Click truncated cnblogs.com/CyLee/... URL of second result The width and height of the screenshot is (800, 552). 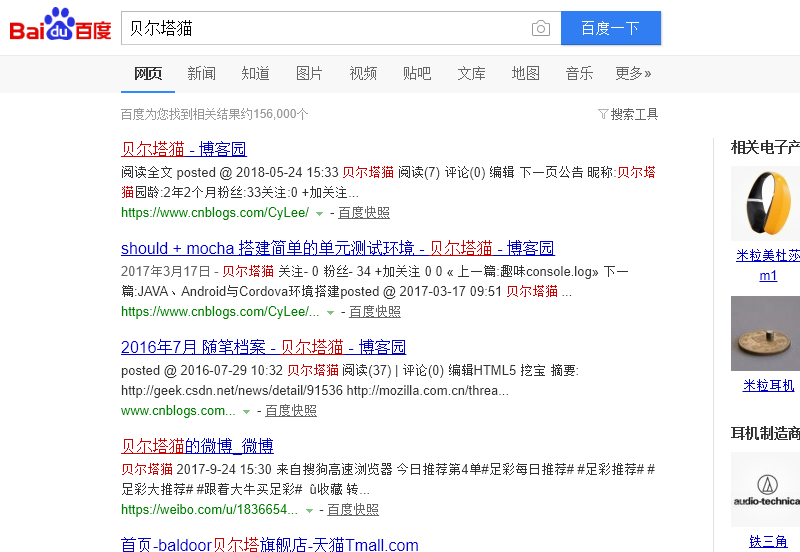point(220,312)
